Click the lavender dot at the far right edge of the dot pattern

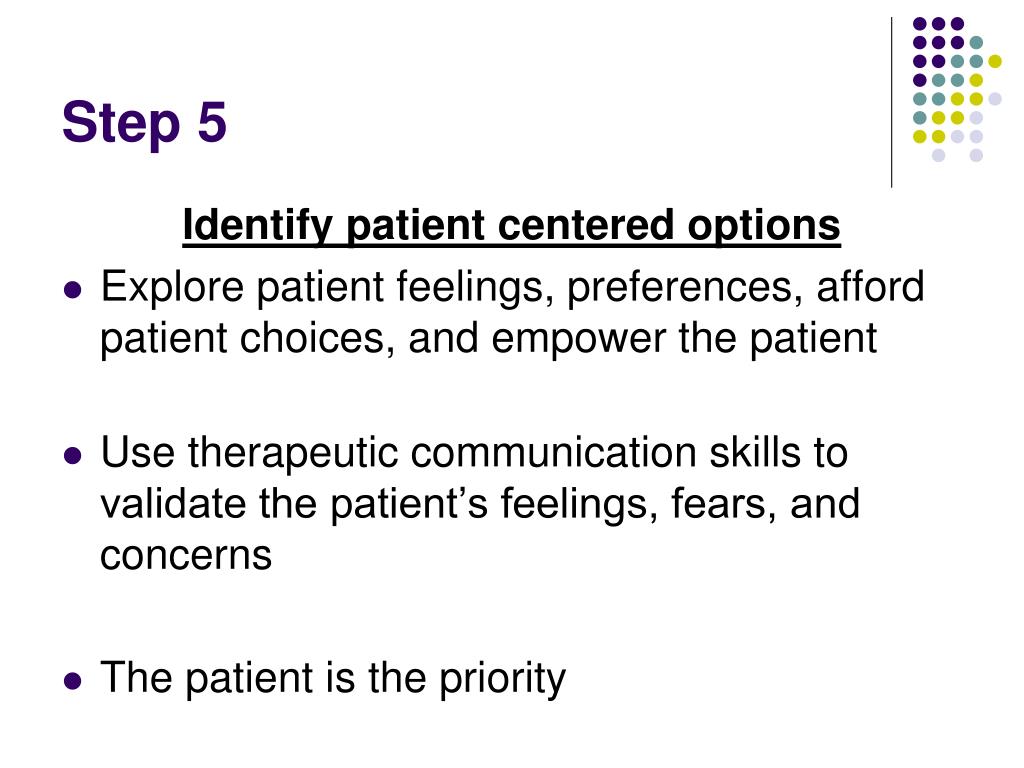point(995,99)
